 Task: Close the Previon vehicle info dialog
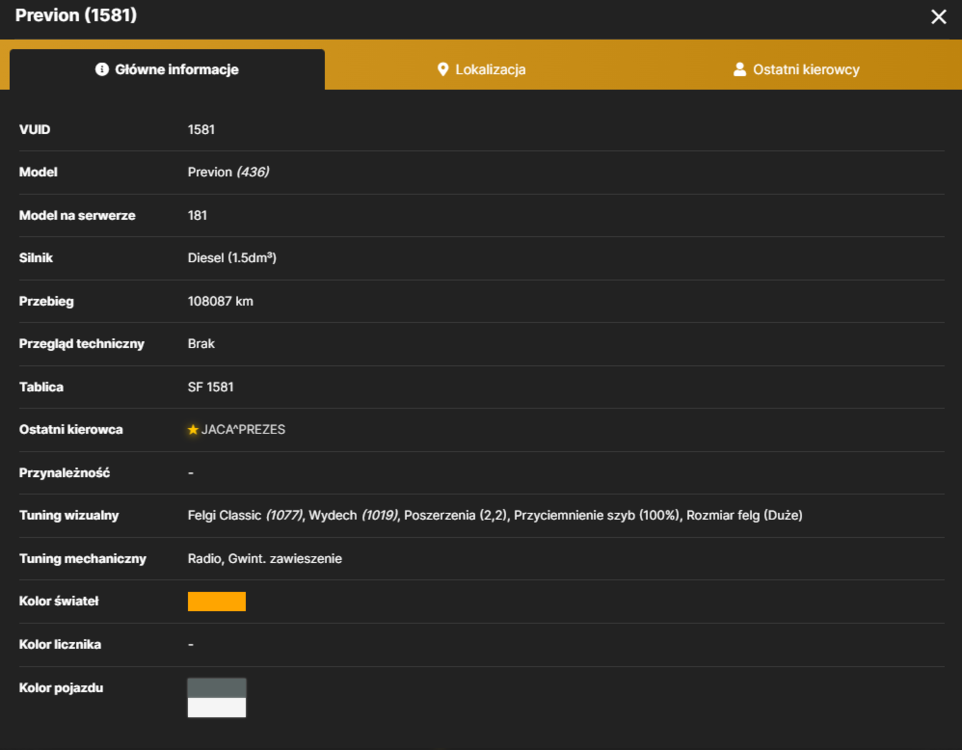(938, 17)
